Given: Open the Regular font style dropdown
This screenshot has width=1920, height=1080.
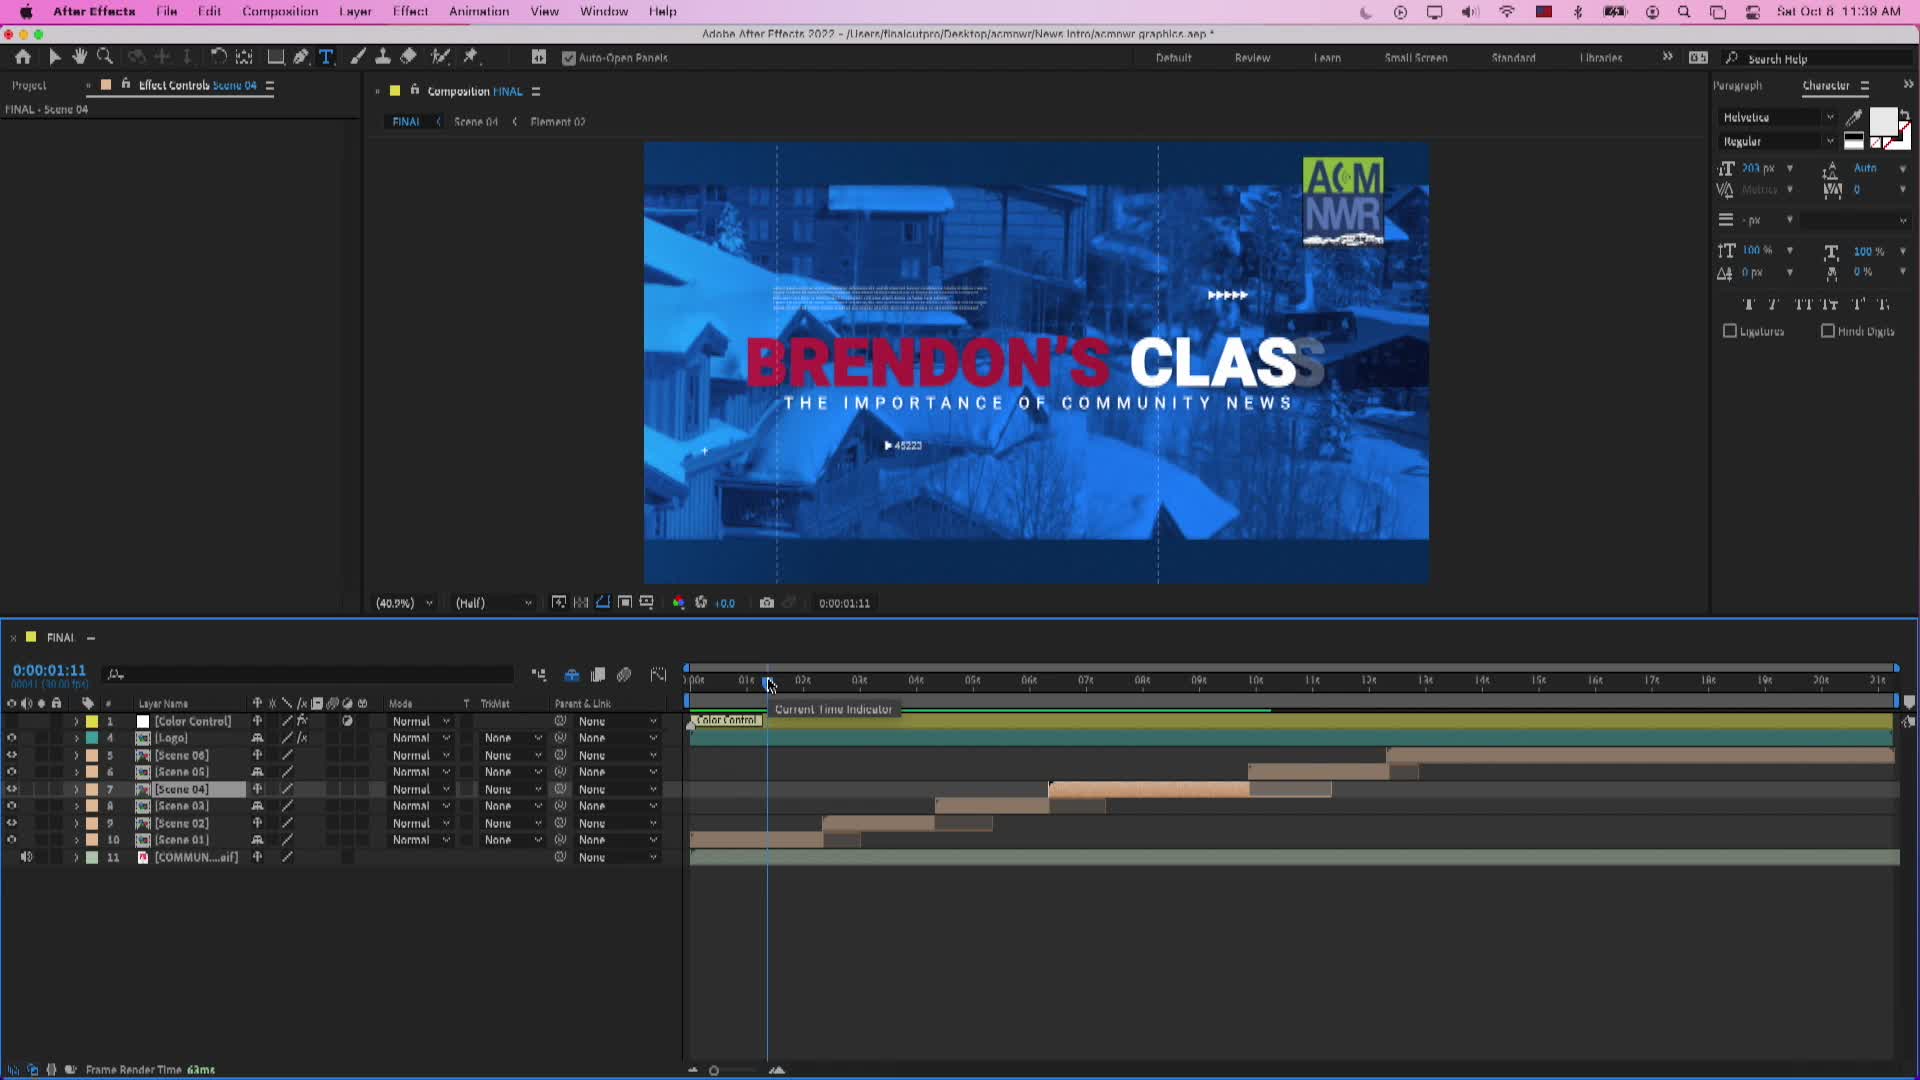Looking at the screenshot, I should point(1777,142).
